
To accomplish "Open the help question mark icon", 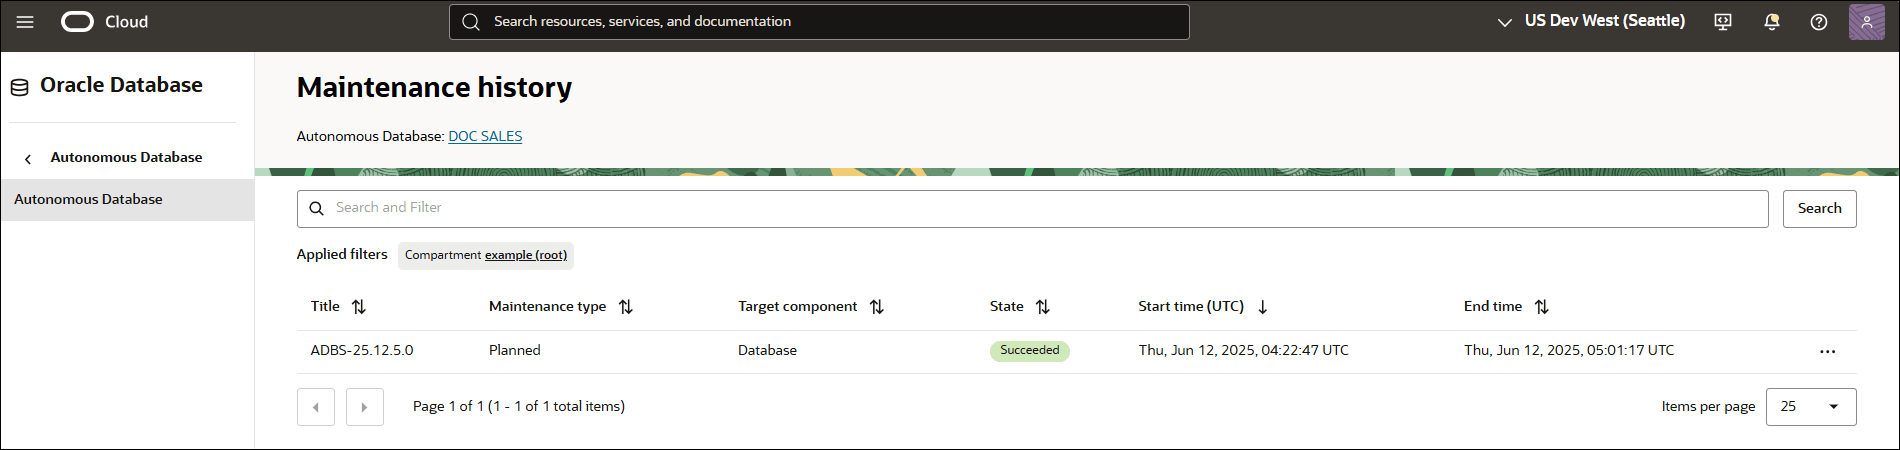I will point(1819,22).
